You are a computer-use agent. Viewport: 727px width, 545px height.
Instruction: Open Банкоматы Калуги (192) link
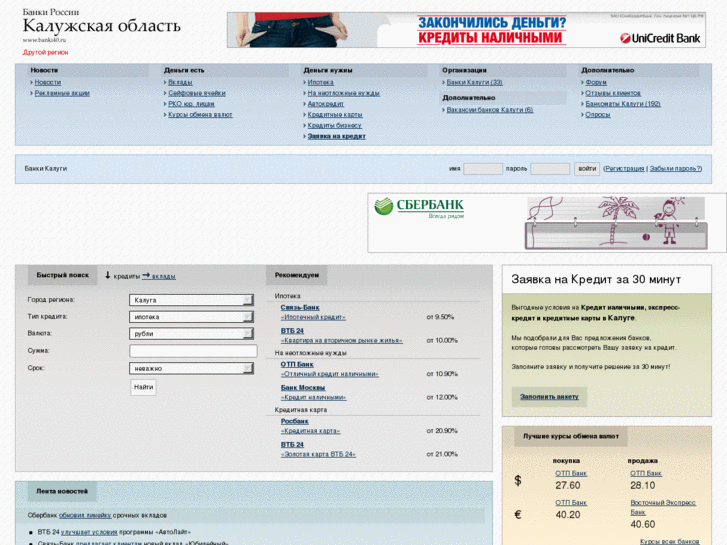pos(623,103)
